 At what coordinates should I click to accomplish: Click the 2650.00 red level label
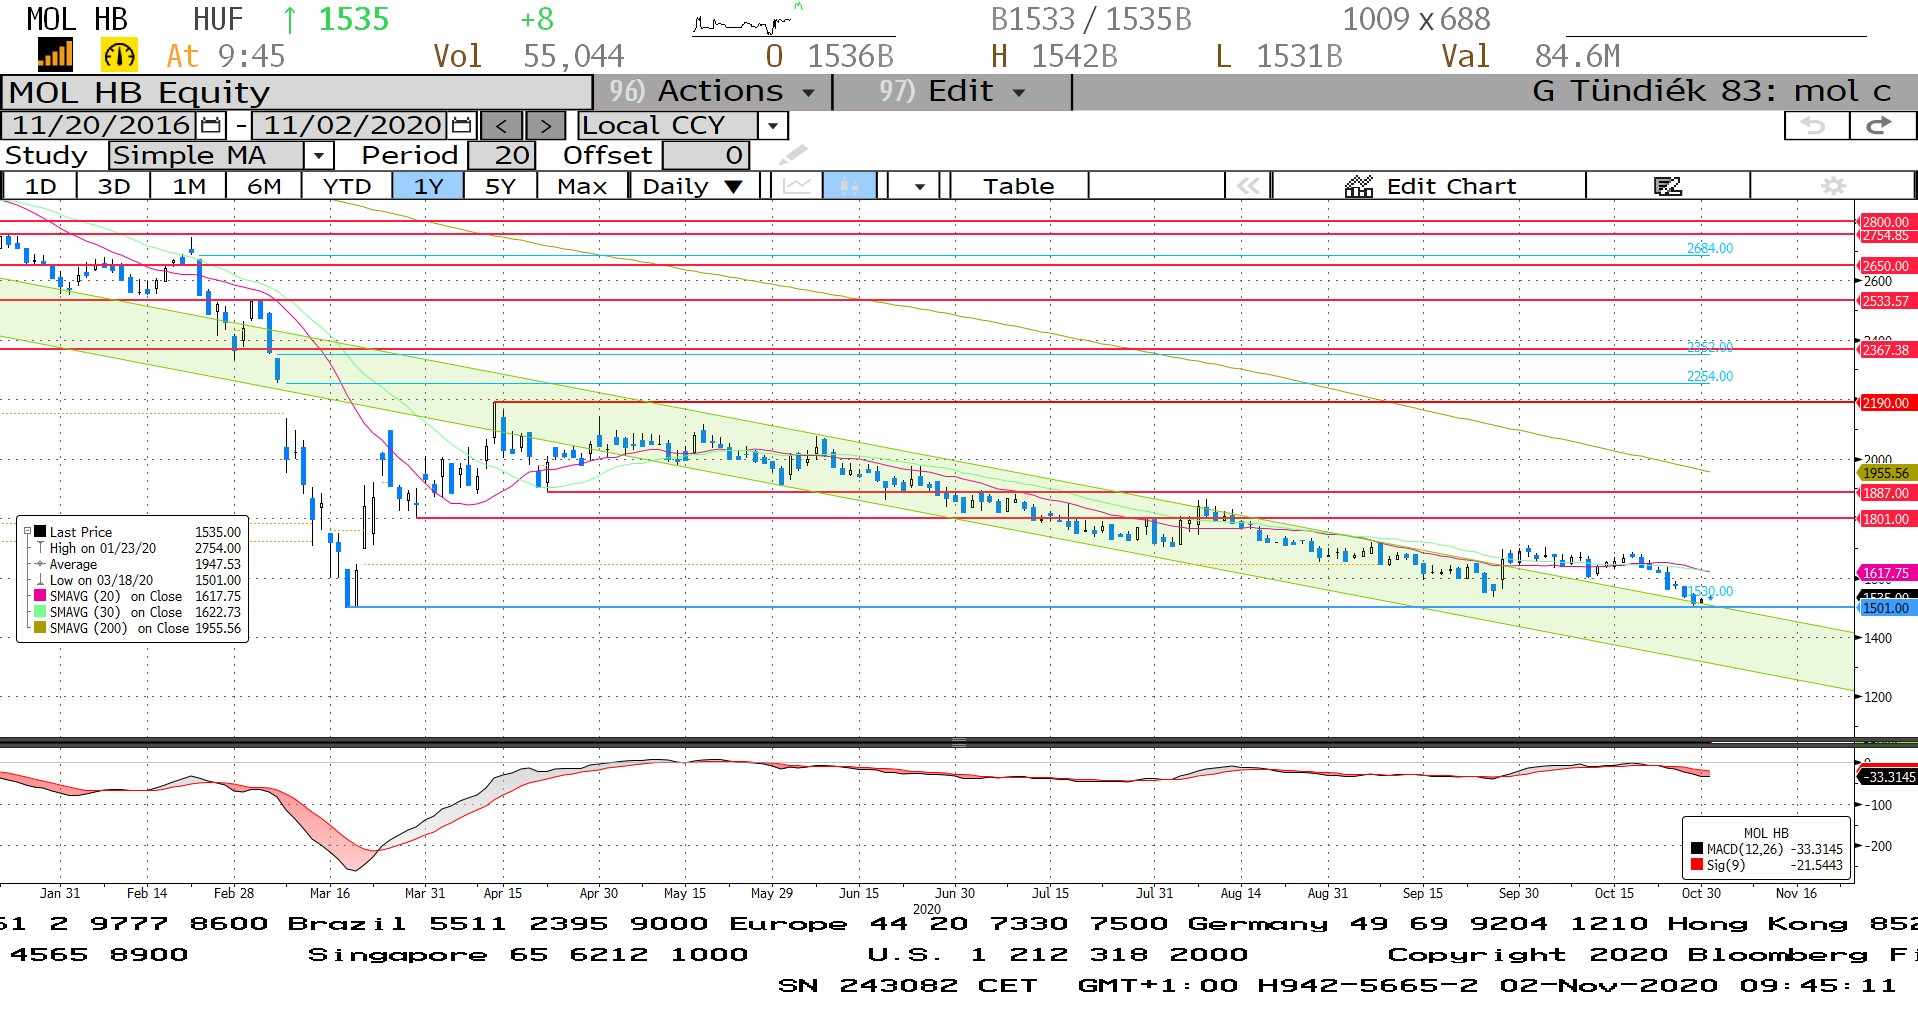[x=1885, y=266]
